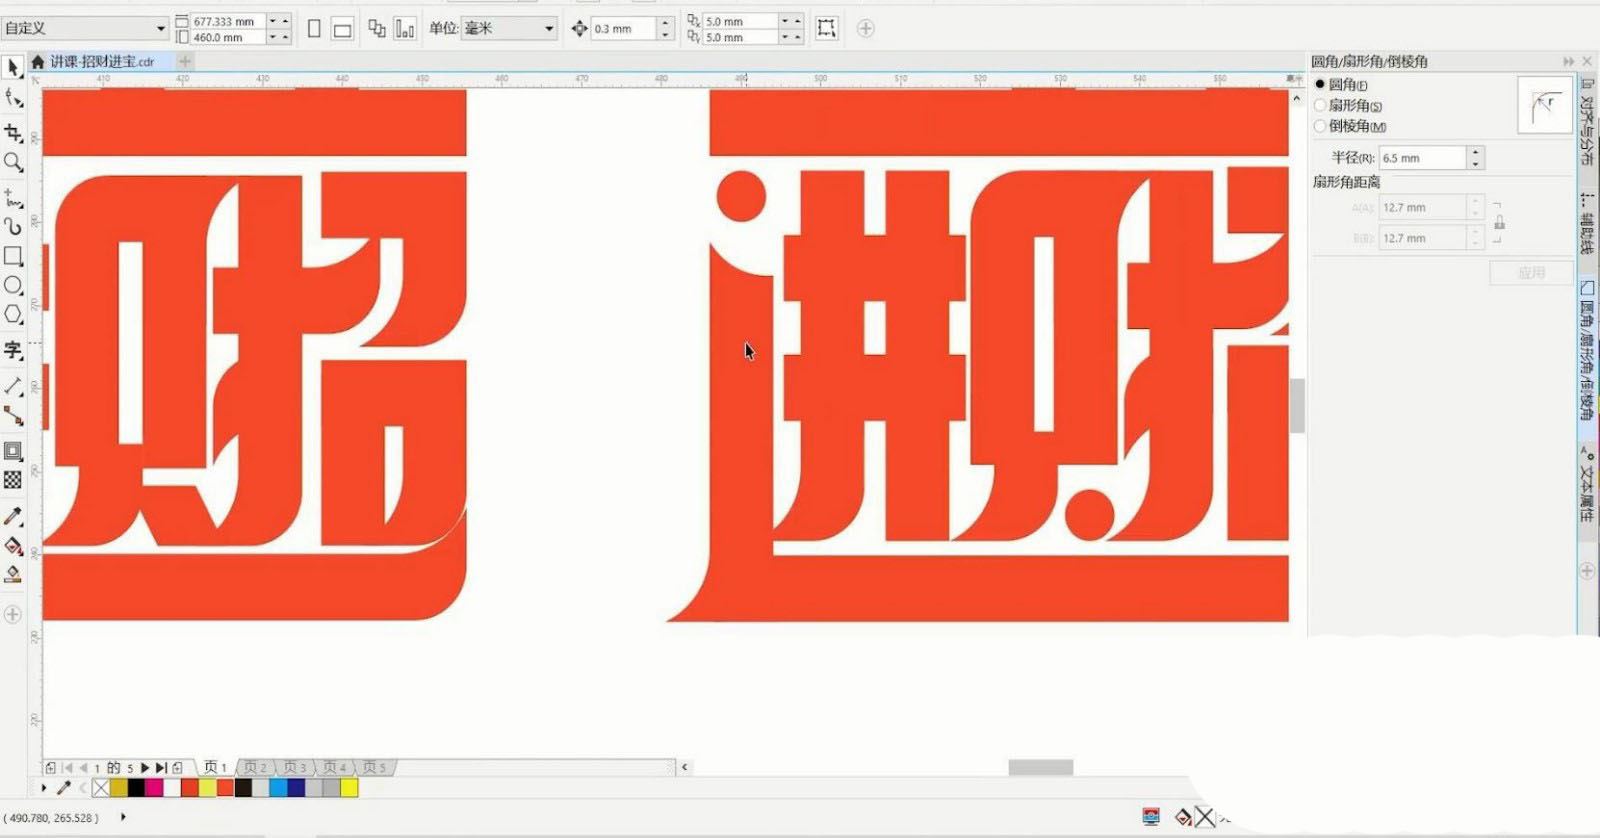The height and width of the screenshot is (838, 1600).
Task: Adjust duplicate Y distance 5.0 mm stepper
Action: pos(791,37)
